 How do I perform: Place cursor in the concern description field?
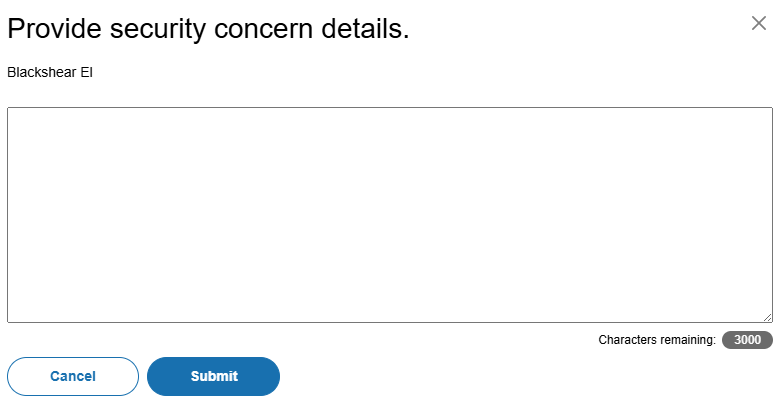pyautogui.click(x=390, y=214)
